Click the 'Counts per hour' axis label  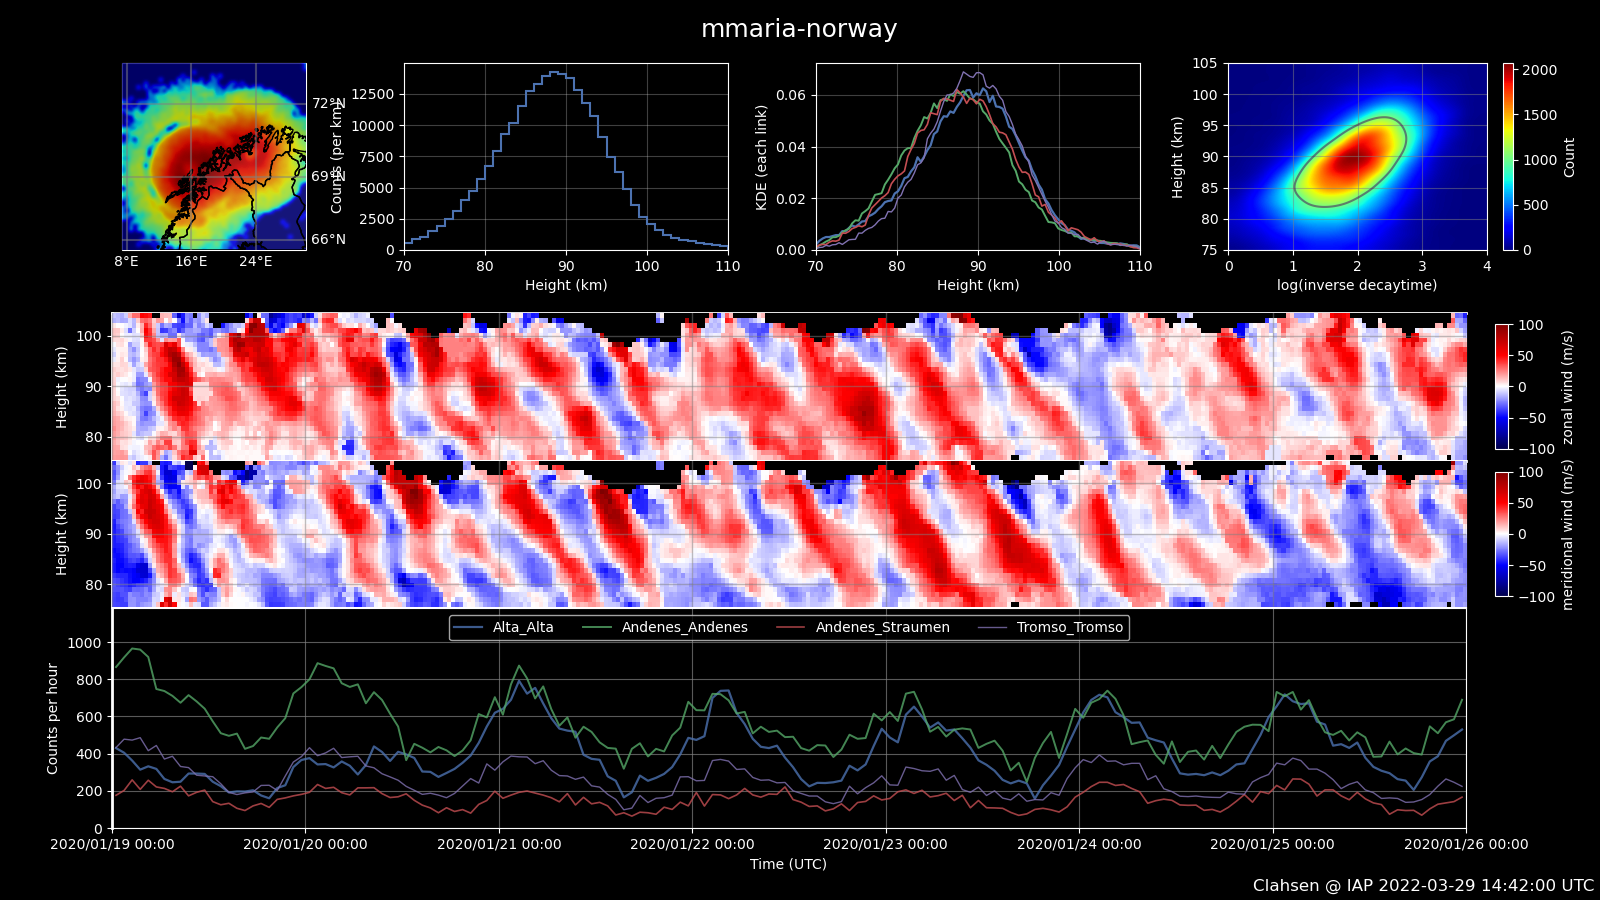pyautogui.click(x=53, y=718)
